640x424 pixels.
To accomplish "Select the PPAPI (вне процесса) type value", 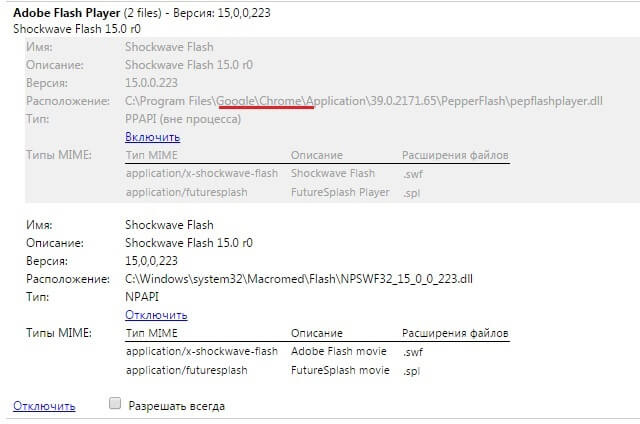I will (183, 119).
